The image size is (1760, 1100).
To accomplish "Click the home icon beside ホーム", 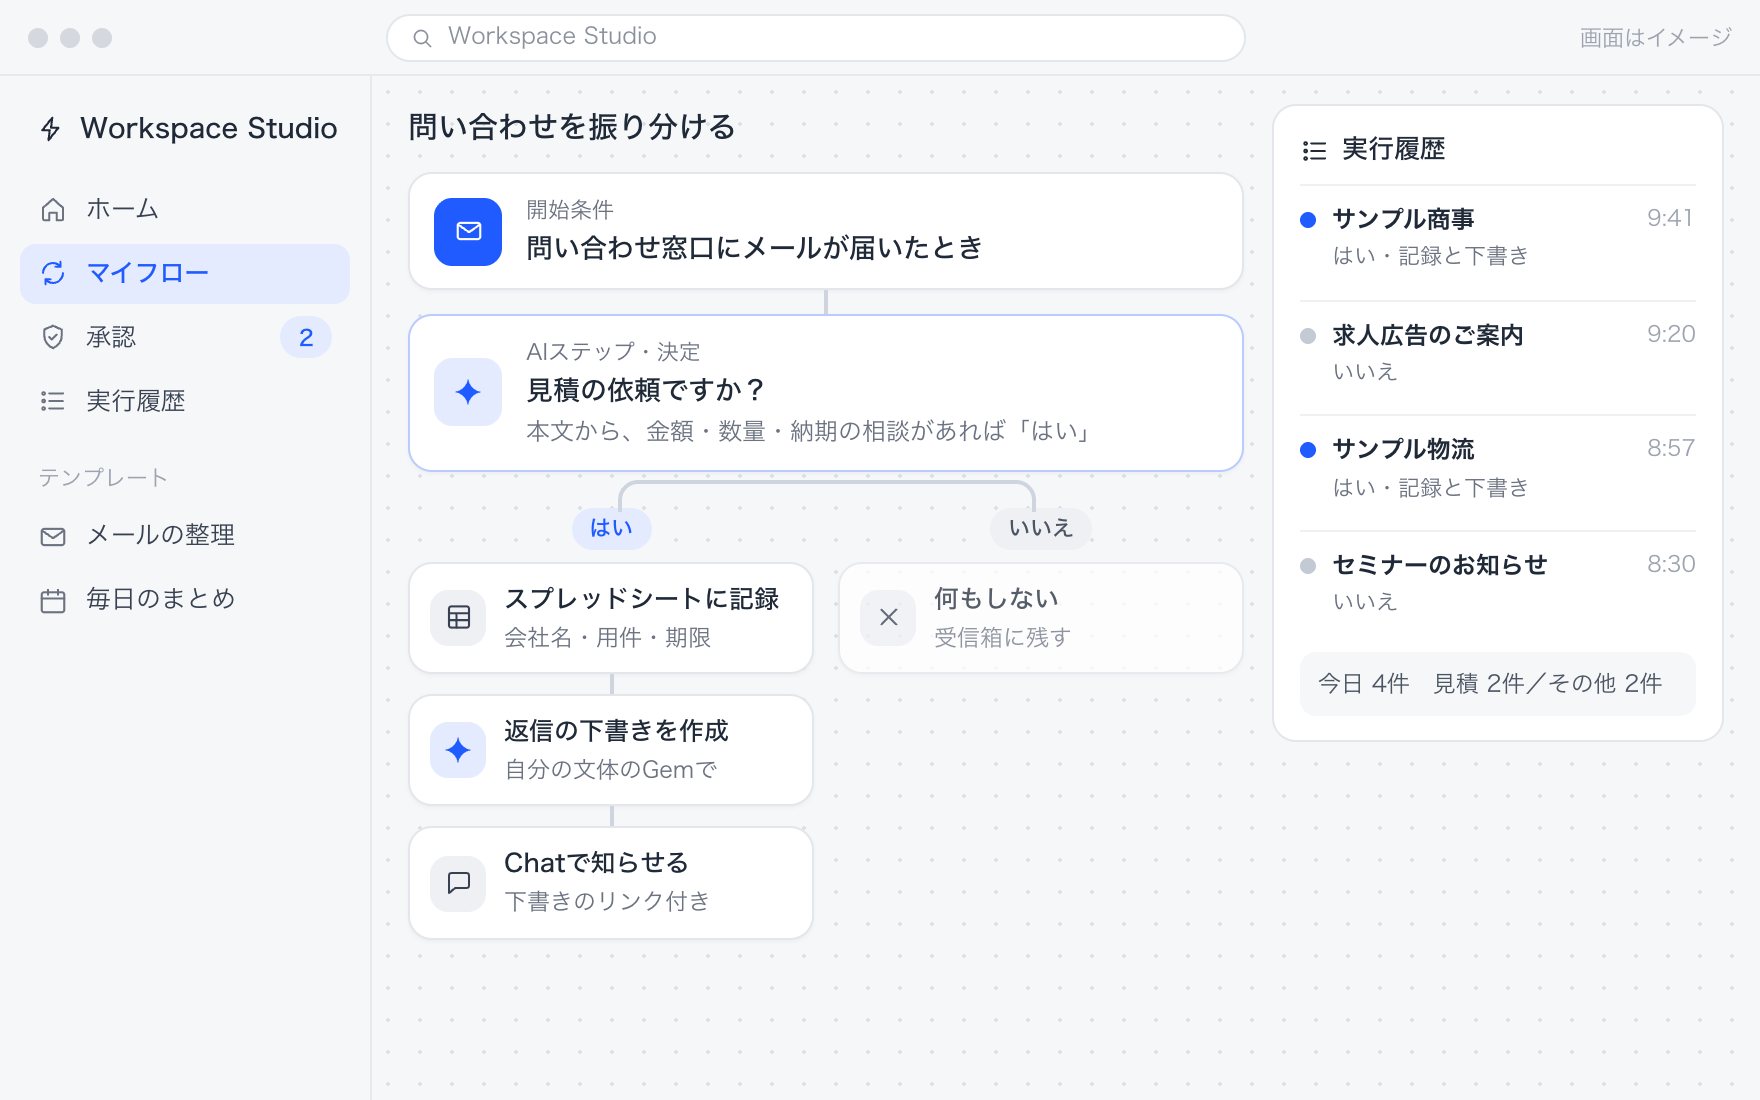I will [x=53, y=209].
